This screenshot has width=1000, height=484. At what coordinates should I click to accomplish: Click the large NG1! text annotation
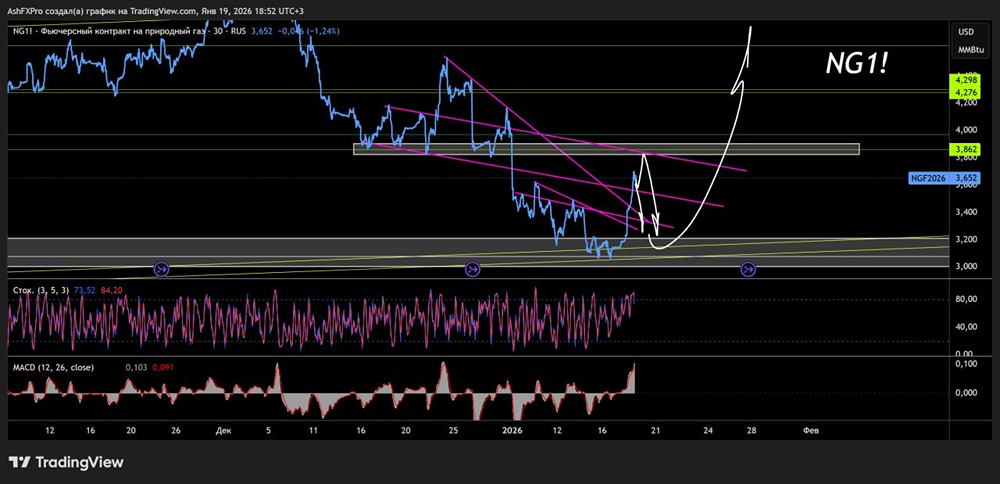[x=857, y=64]
